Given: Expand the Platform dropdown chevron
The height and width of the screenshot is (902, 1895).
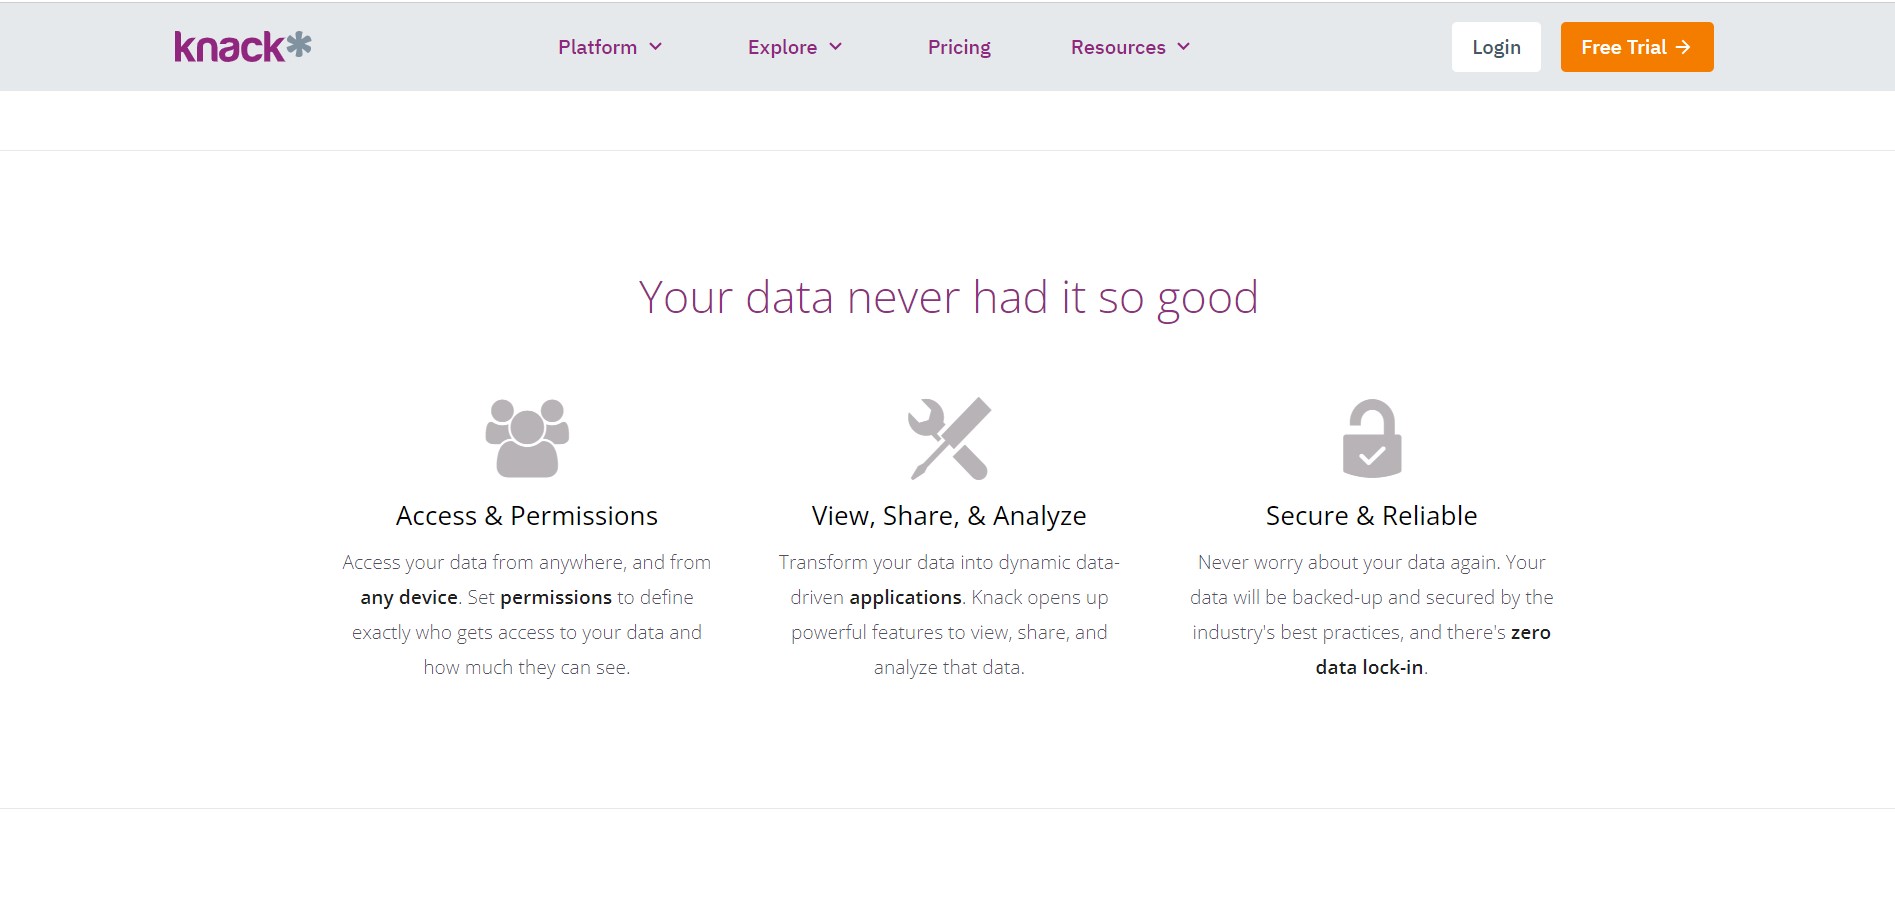Looking at the screenshot, I should coord(656,47).
